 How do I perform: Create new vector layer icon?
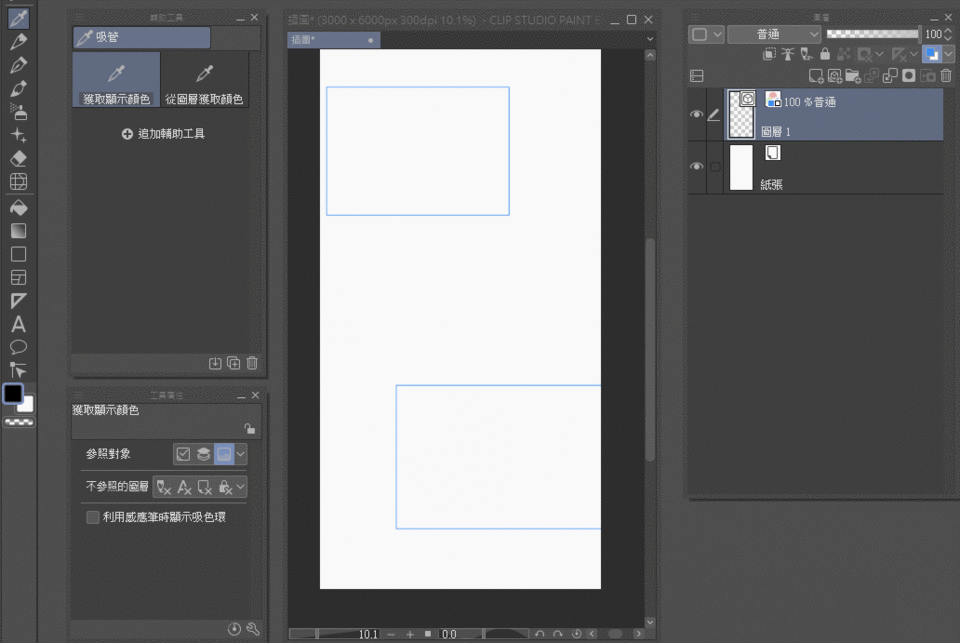(834, 76)
